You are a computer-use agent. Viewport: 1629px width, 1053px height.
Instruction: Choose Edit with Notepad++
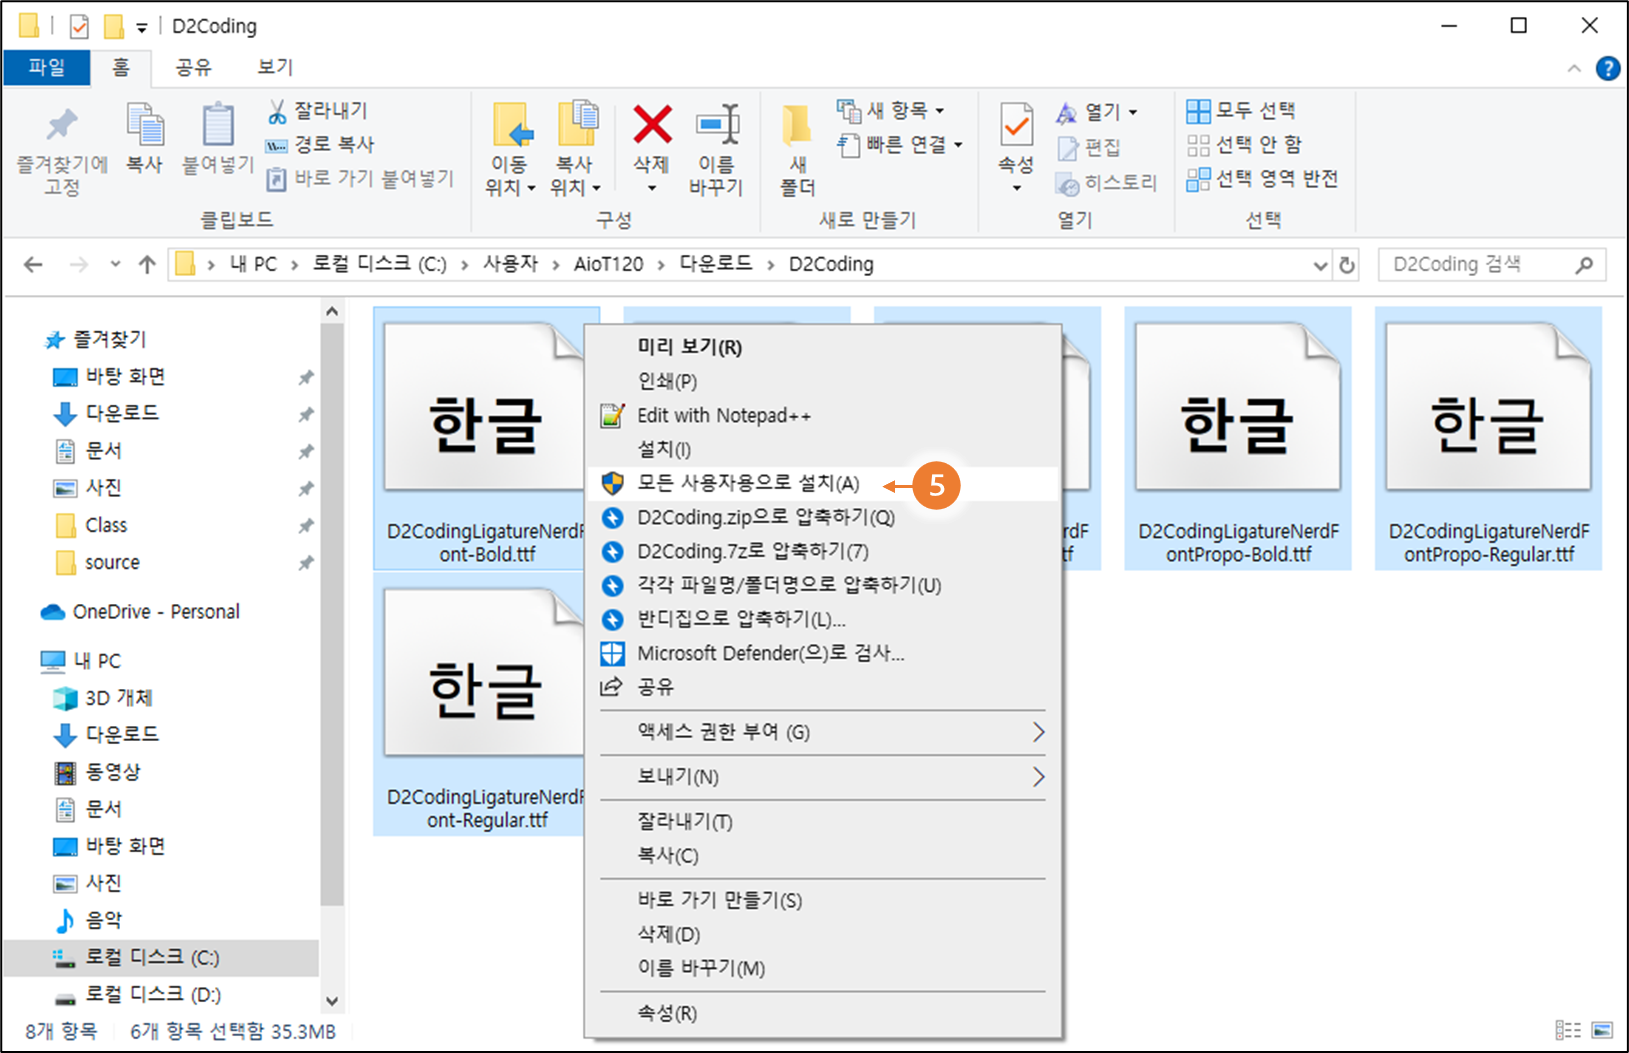(x=823, y=415)
